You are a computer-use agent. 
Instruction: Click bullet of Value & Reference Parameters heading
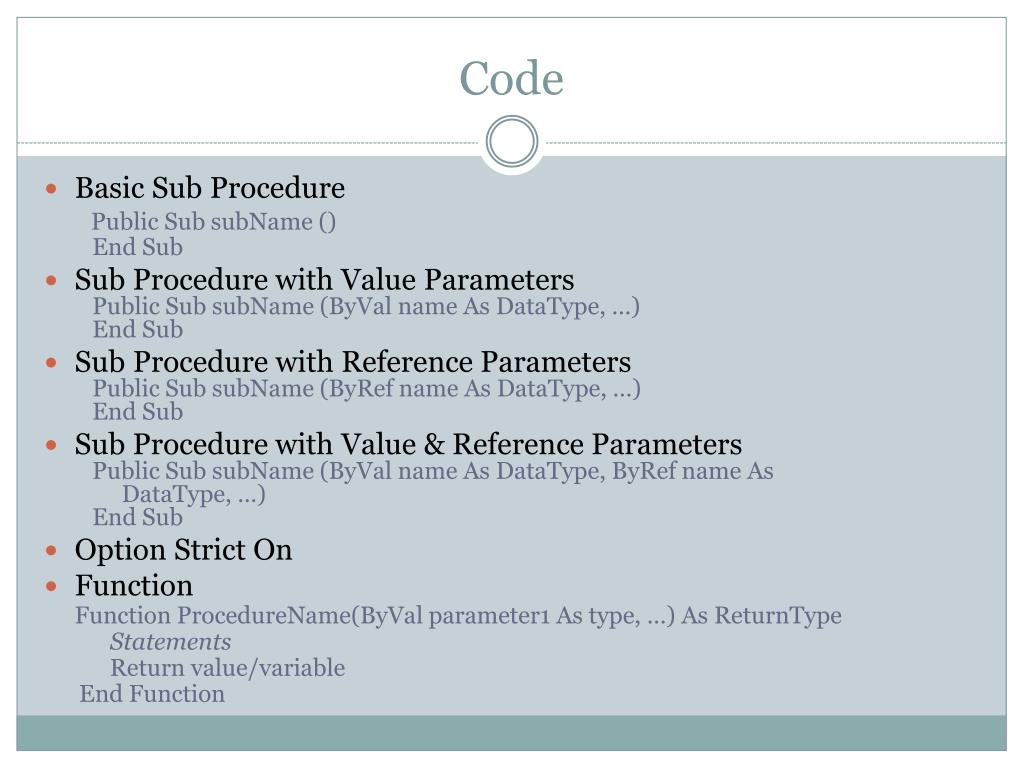[x=52, y=445]
